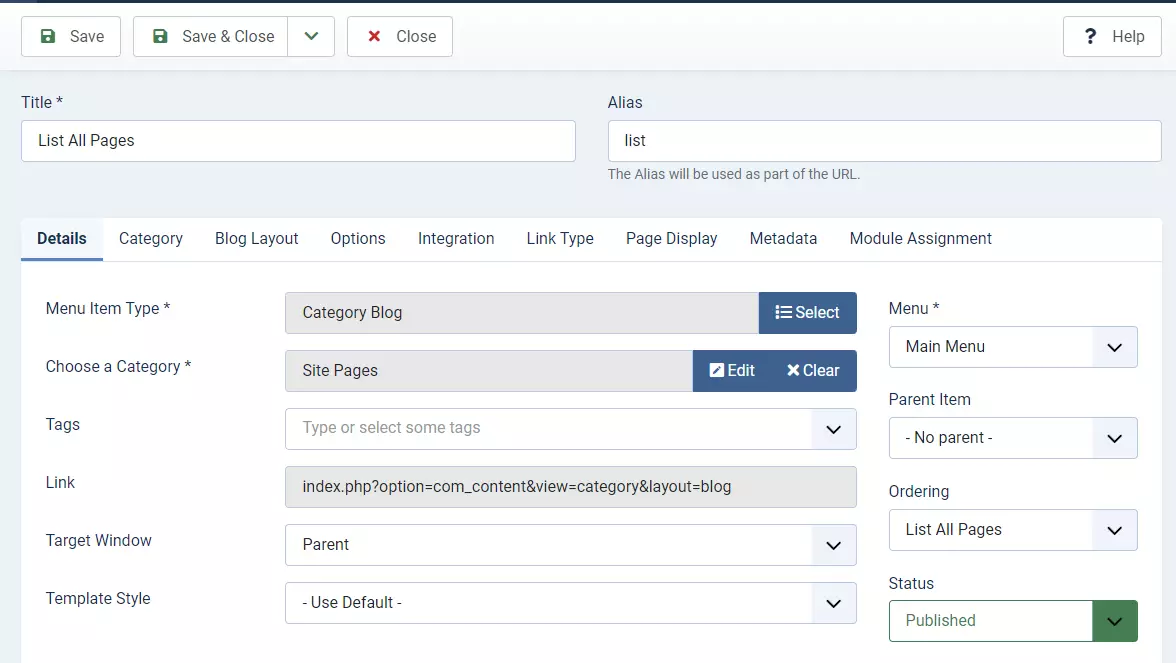
Task: Open the Options tab
Action: point(358,238)
